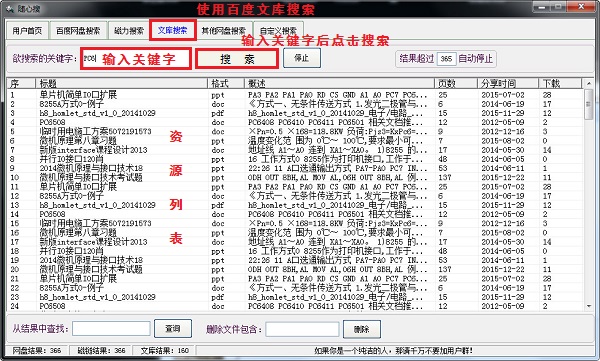The width and height of the screenshot is (600, 361).
Task: Select row 2 titled 8255A方式0-例子
Action: click(x=295, y=104)
